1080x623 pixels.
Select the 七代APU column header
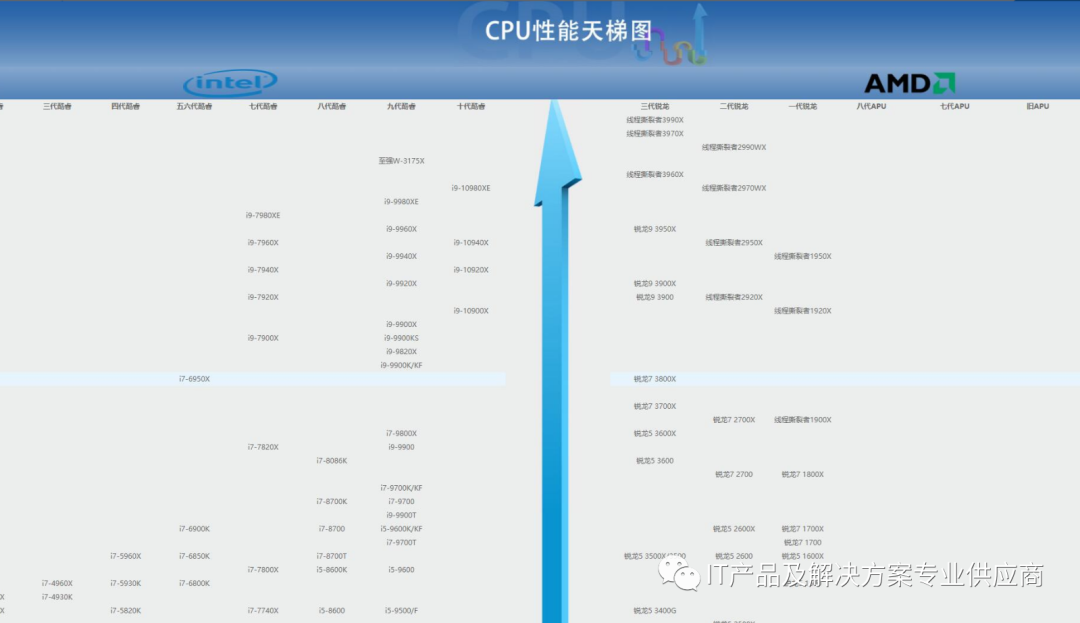coord(955,106)
